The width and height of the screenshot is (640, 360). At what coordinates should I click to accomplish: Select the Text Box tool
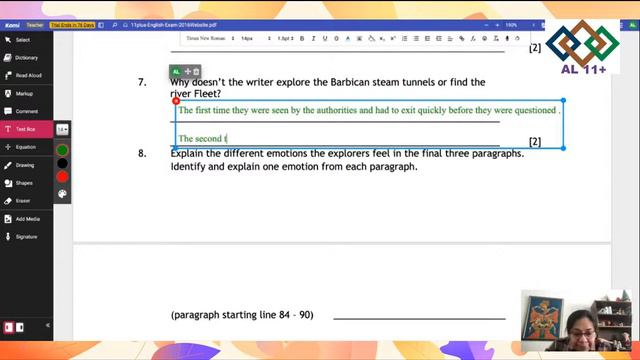tap(26, 129)
